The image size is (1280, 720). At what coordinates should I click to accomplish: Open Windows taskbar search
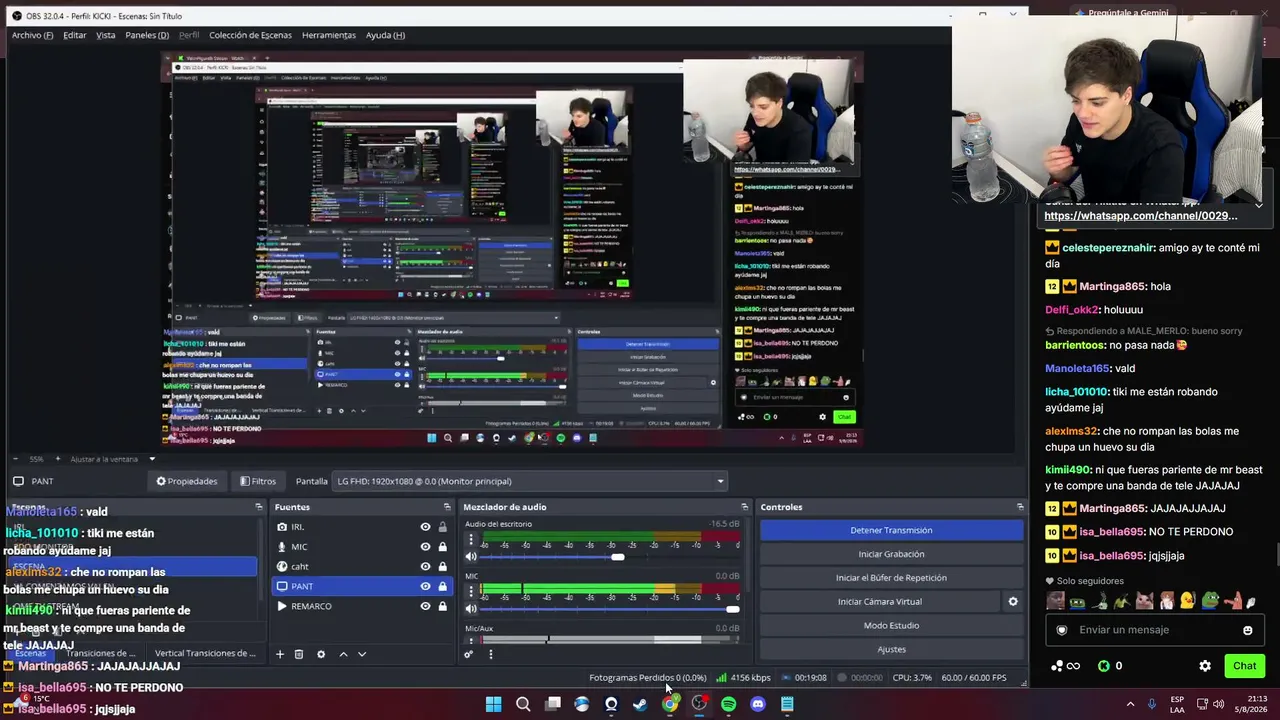[x=523, y=704]
